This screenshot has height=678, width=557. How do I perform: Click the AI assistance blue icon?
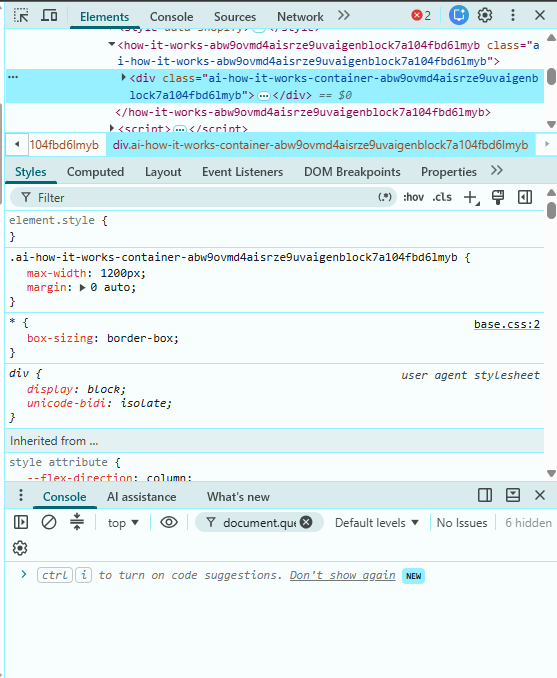459,16
